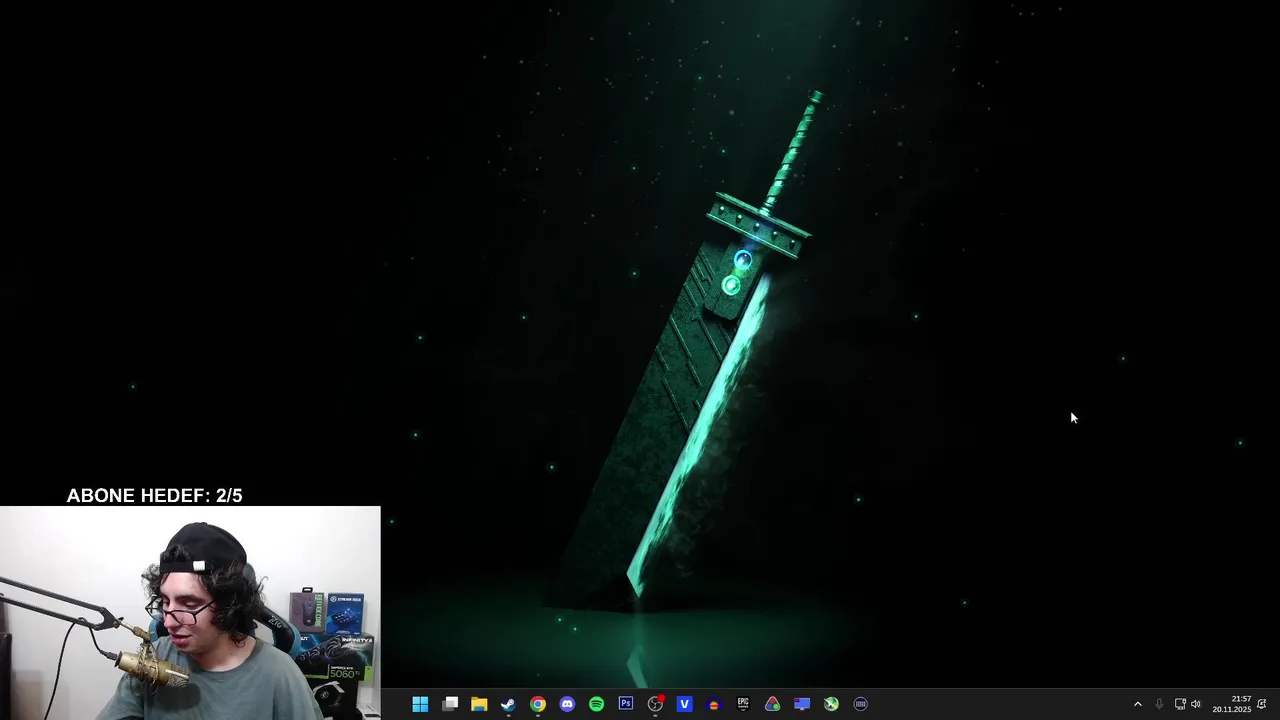
Task: Launch File Explorer from the taskbar
Action: (x=479, y=704)
